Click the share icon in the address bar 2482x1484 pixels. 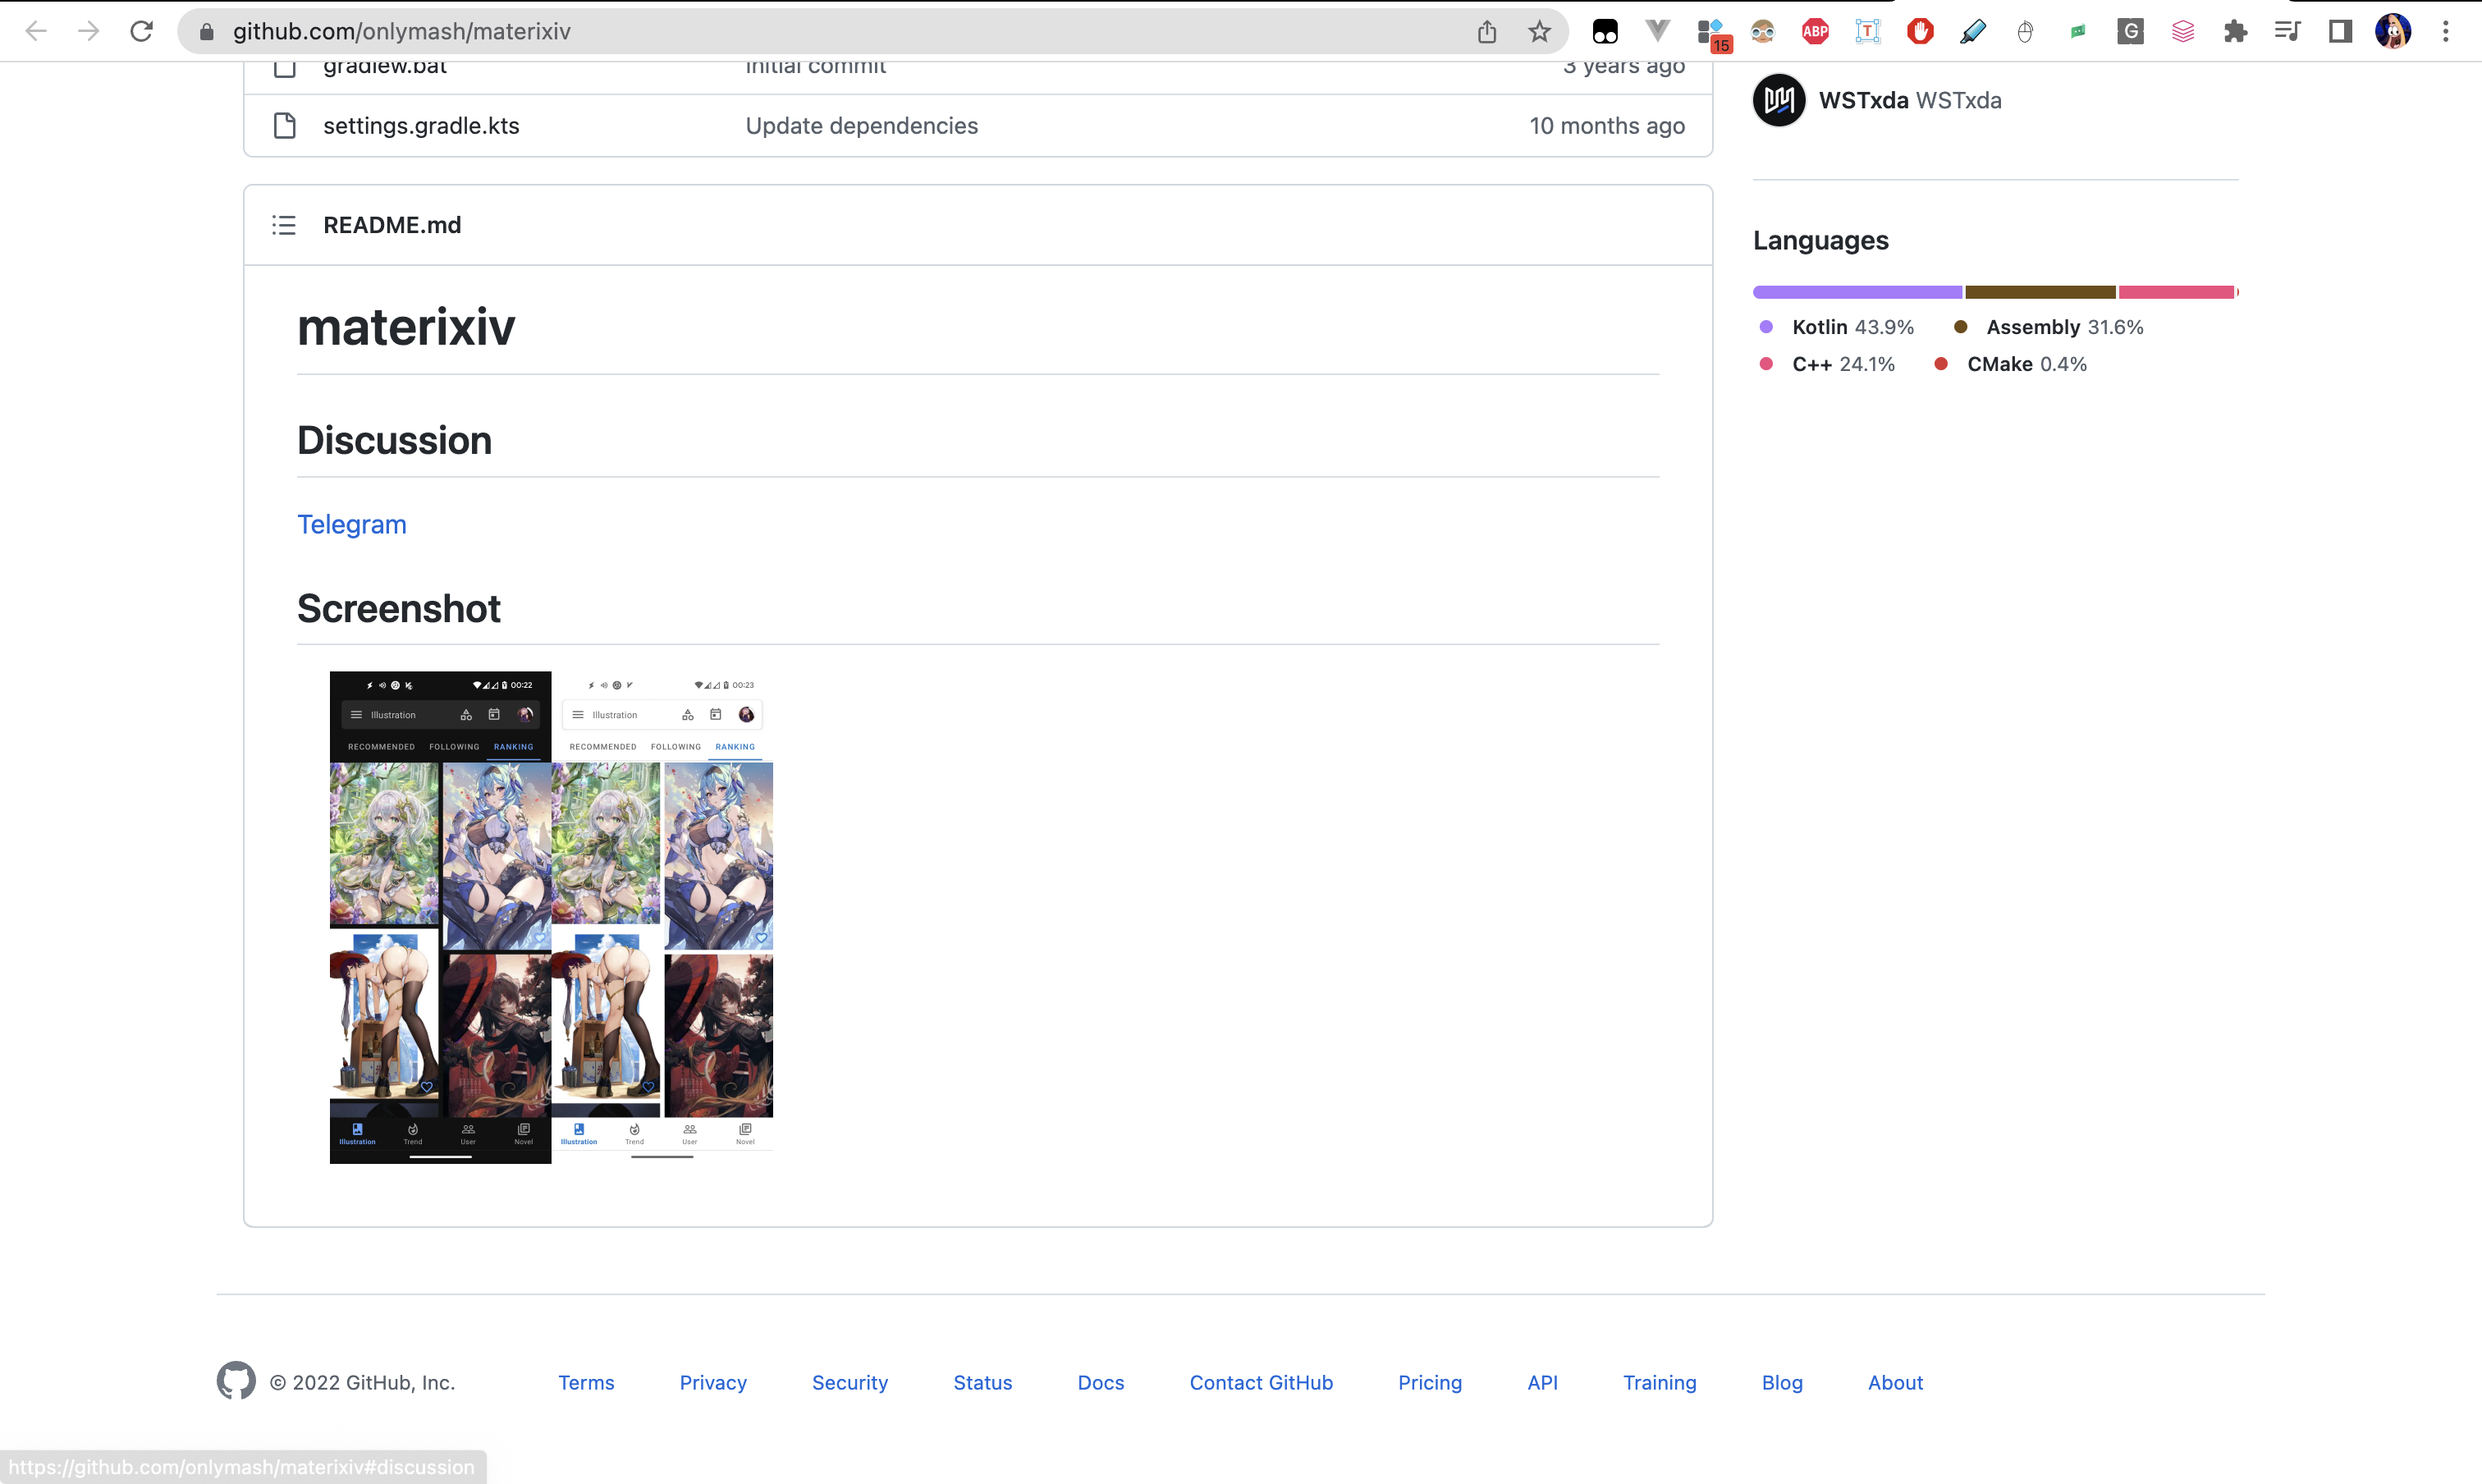pyautogui.click(x=1487, y=31)
